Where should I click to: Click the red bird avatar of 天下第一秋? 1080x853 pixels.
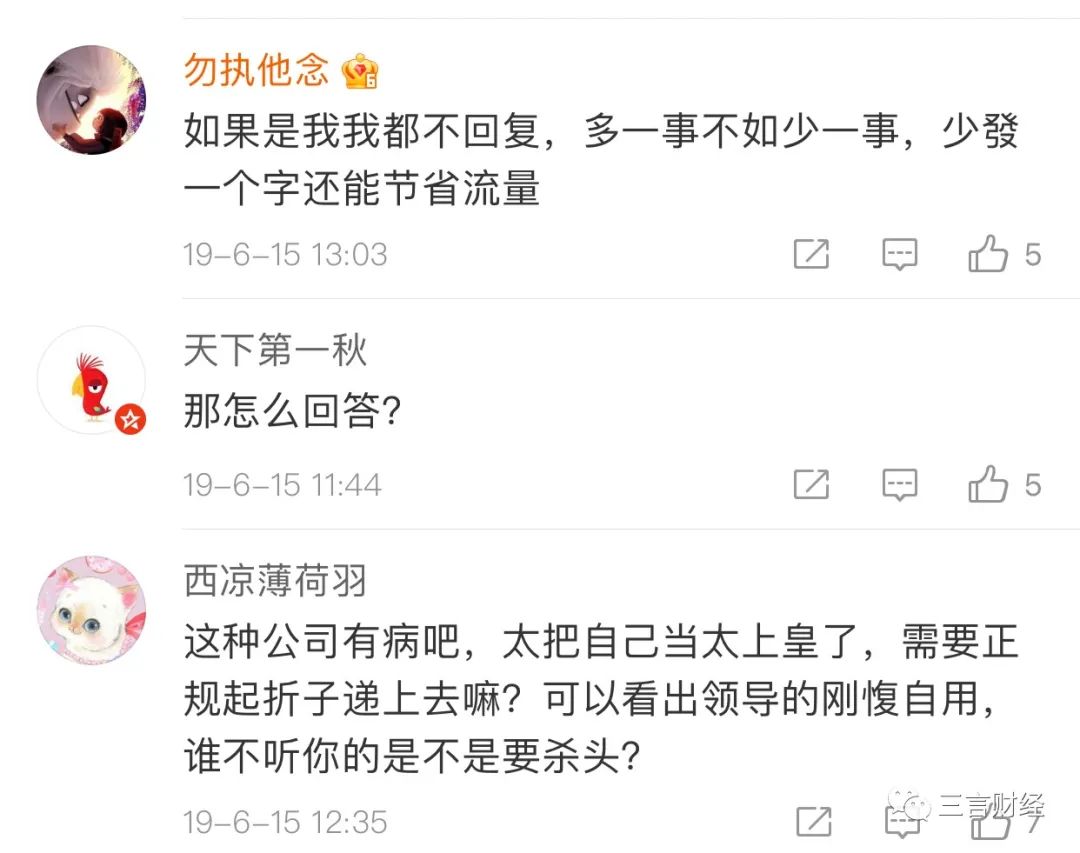click(92, 380)
